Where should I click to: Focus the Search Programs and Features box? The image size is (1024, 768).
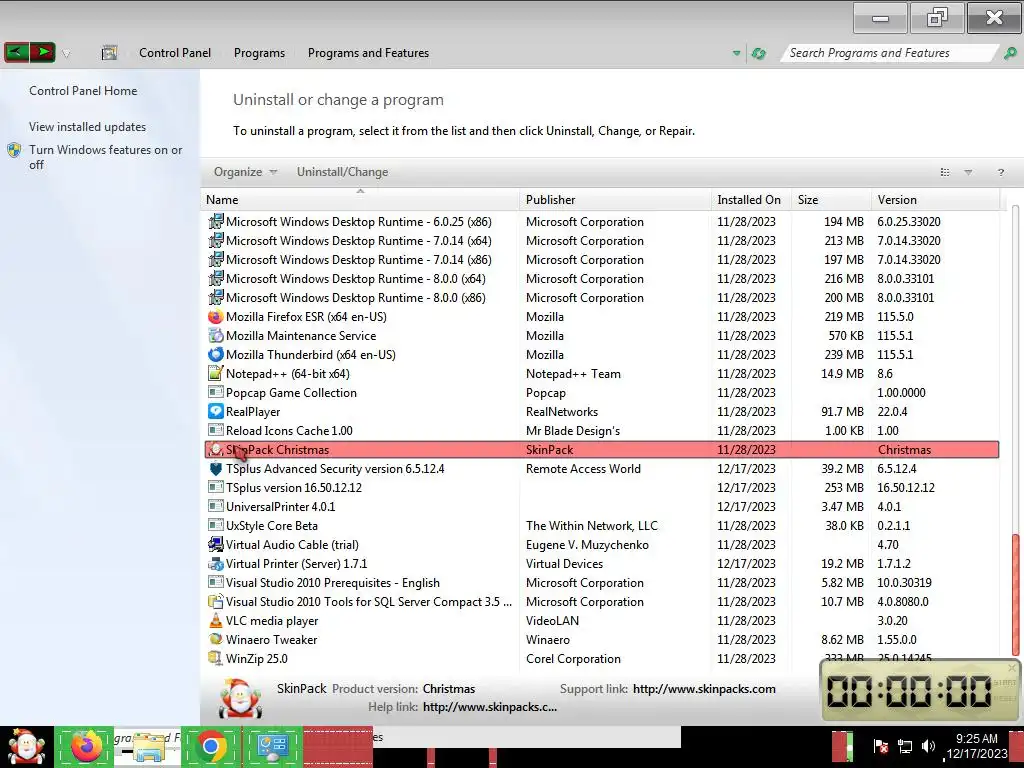click(888, 53)
